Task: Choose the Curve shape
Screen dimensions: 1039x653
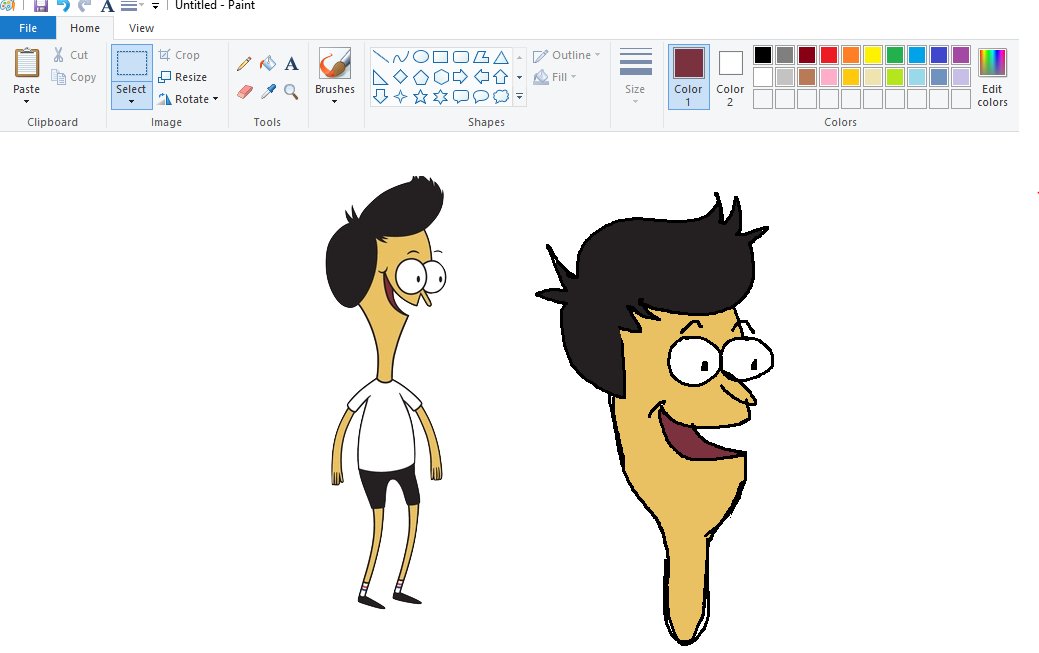Action: click(x=400, y=57)
